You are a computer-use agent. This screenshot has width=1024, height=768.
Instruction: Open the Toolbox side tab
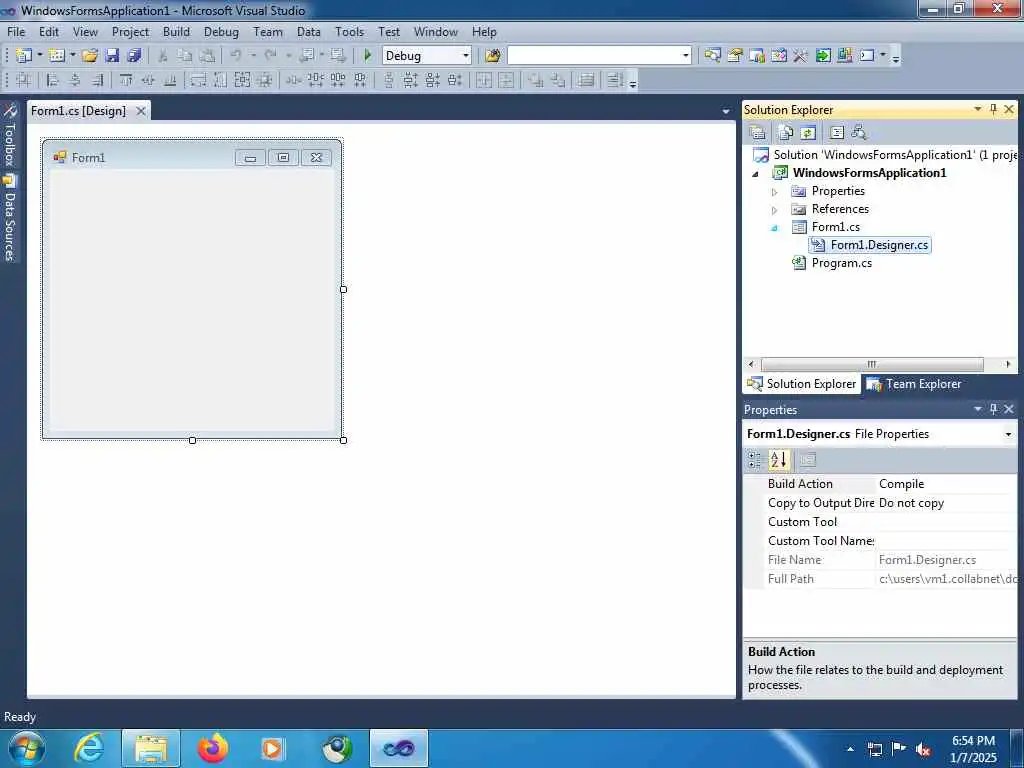coord(9,135)
